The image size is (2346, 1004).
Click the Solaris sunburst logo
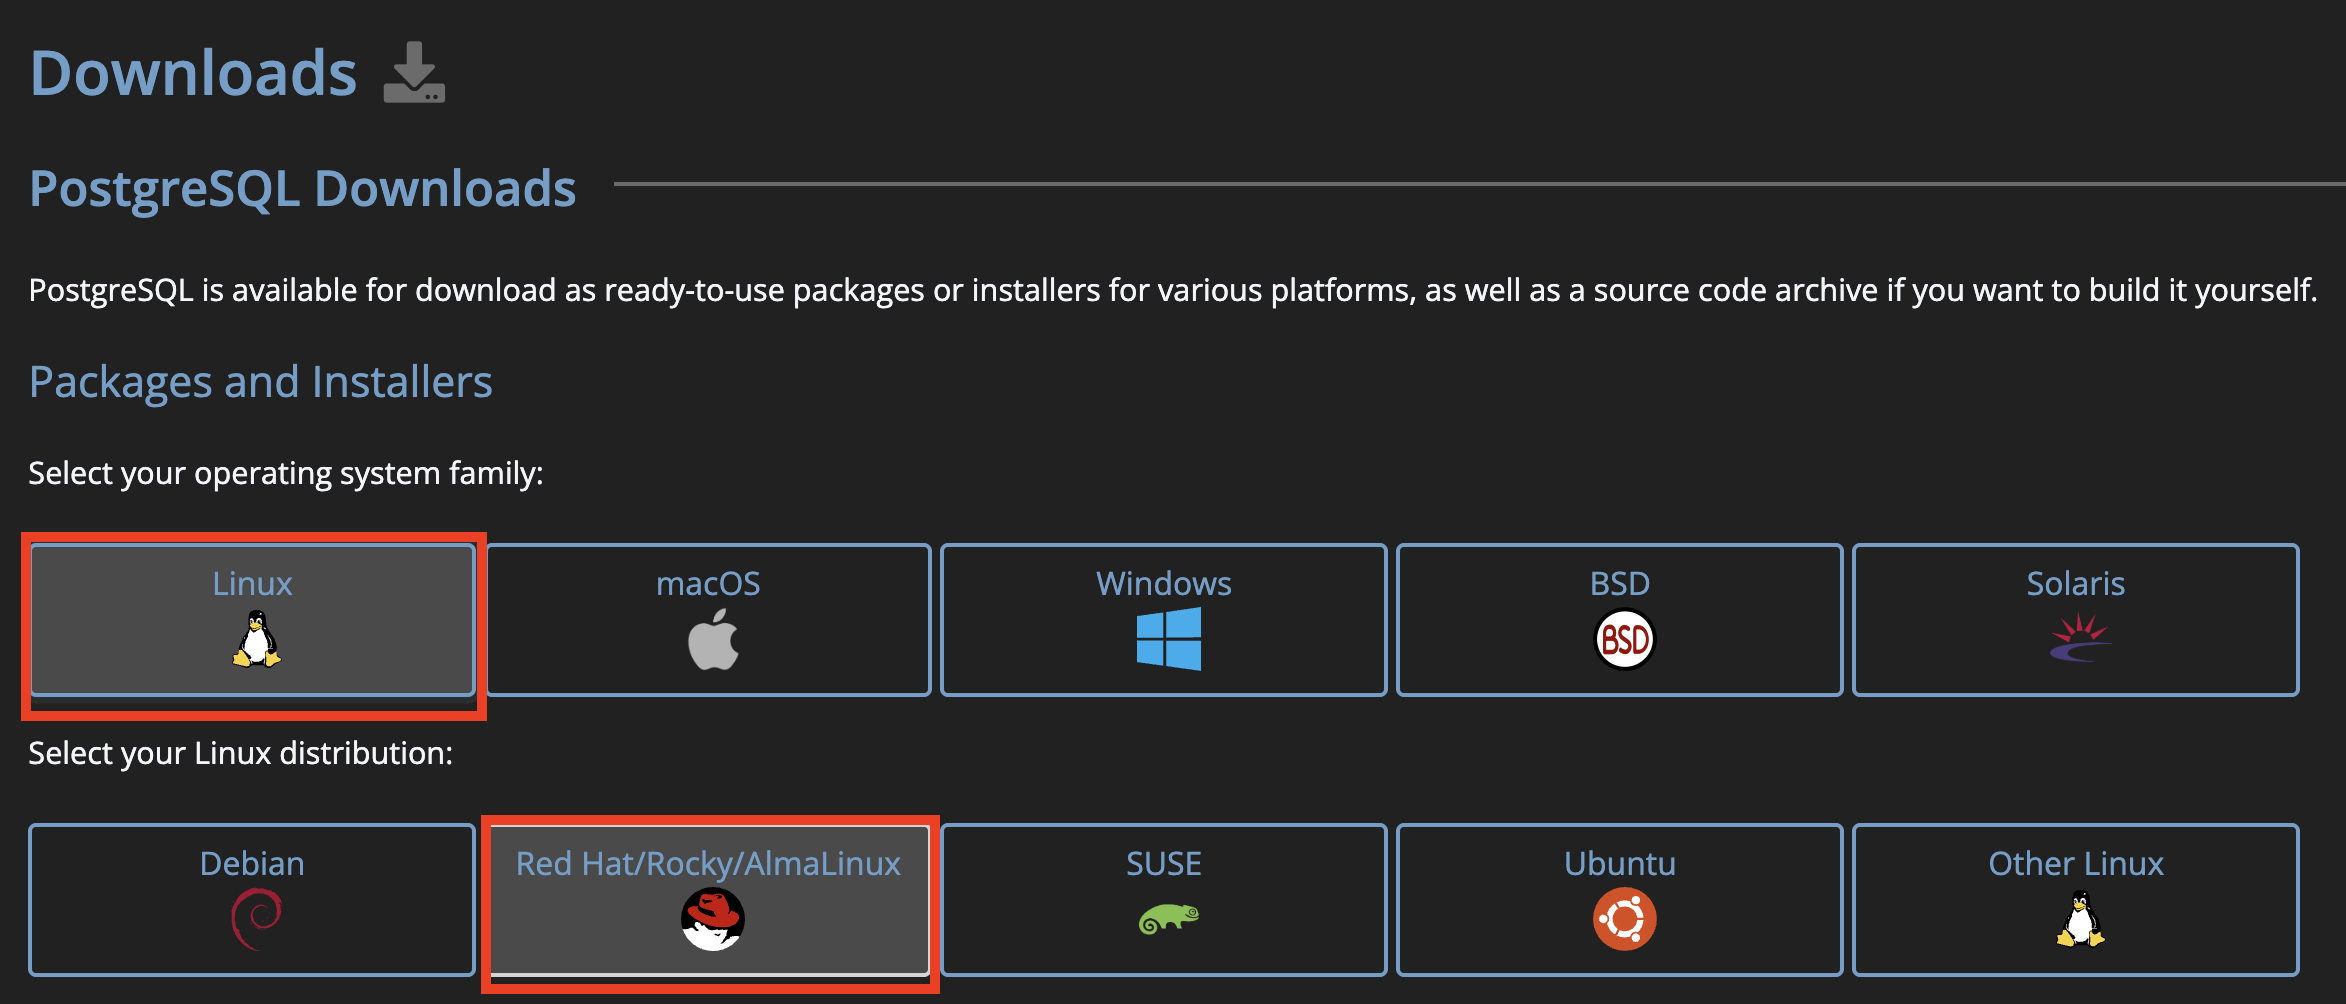click(x=2080, y=639)
